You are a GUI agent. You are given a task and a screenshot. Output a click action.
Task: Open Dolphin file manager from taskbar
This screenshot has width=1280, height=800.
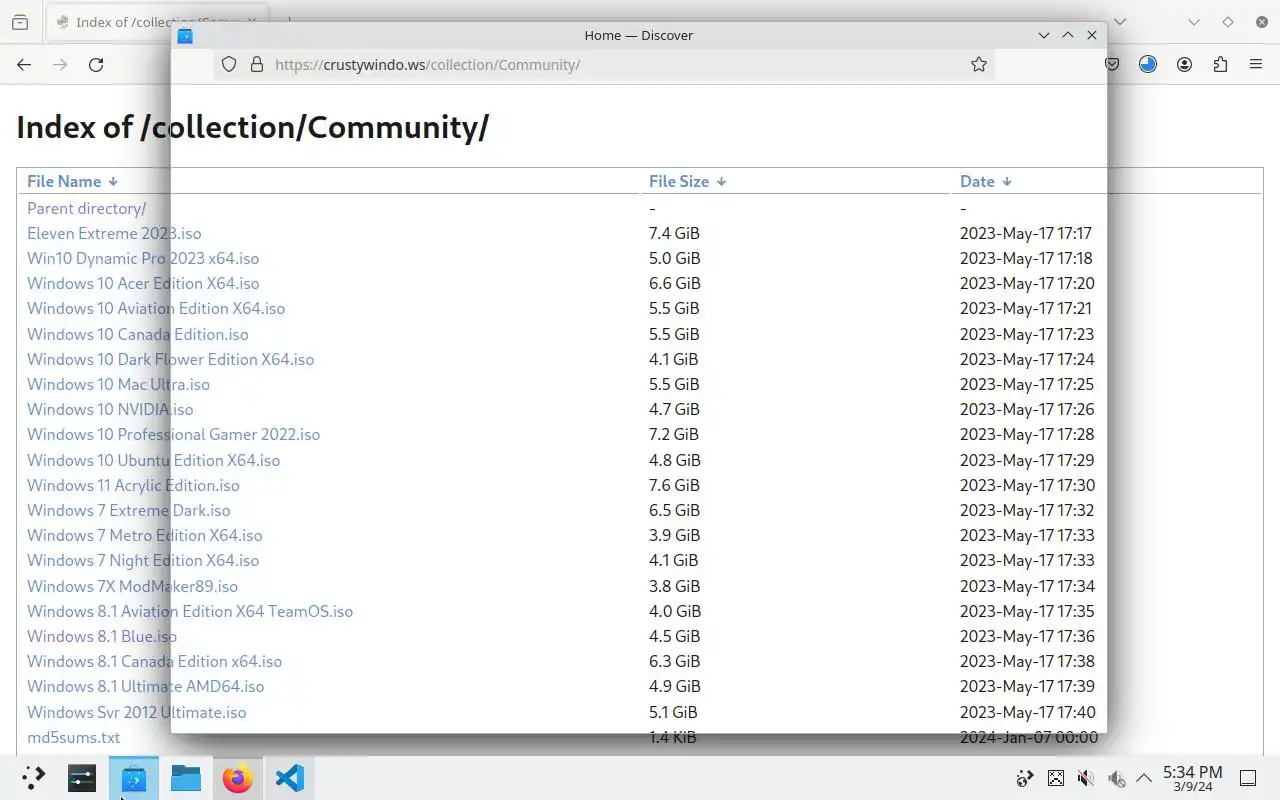186,778
